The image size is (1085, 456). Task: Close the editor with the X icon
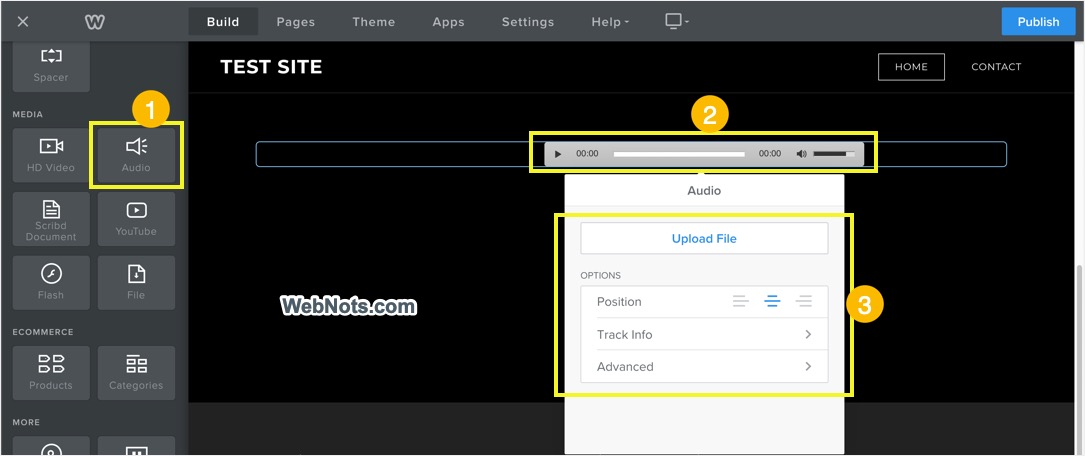[23, 21]
